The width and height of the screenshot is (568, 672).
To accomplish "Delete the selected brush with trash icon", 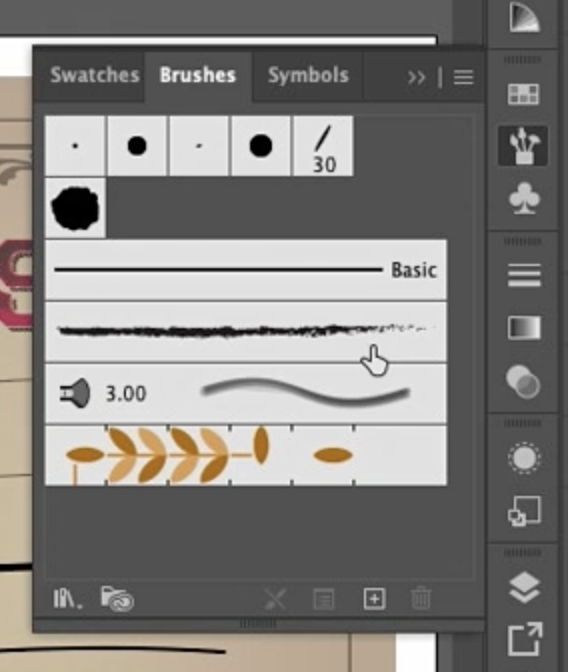I will tap(421, 598).
